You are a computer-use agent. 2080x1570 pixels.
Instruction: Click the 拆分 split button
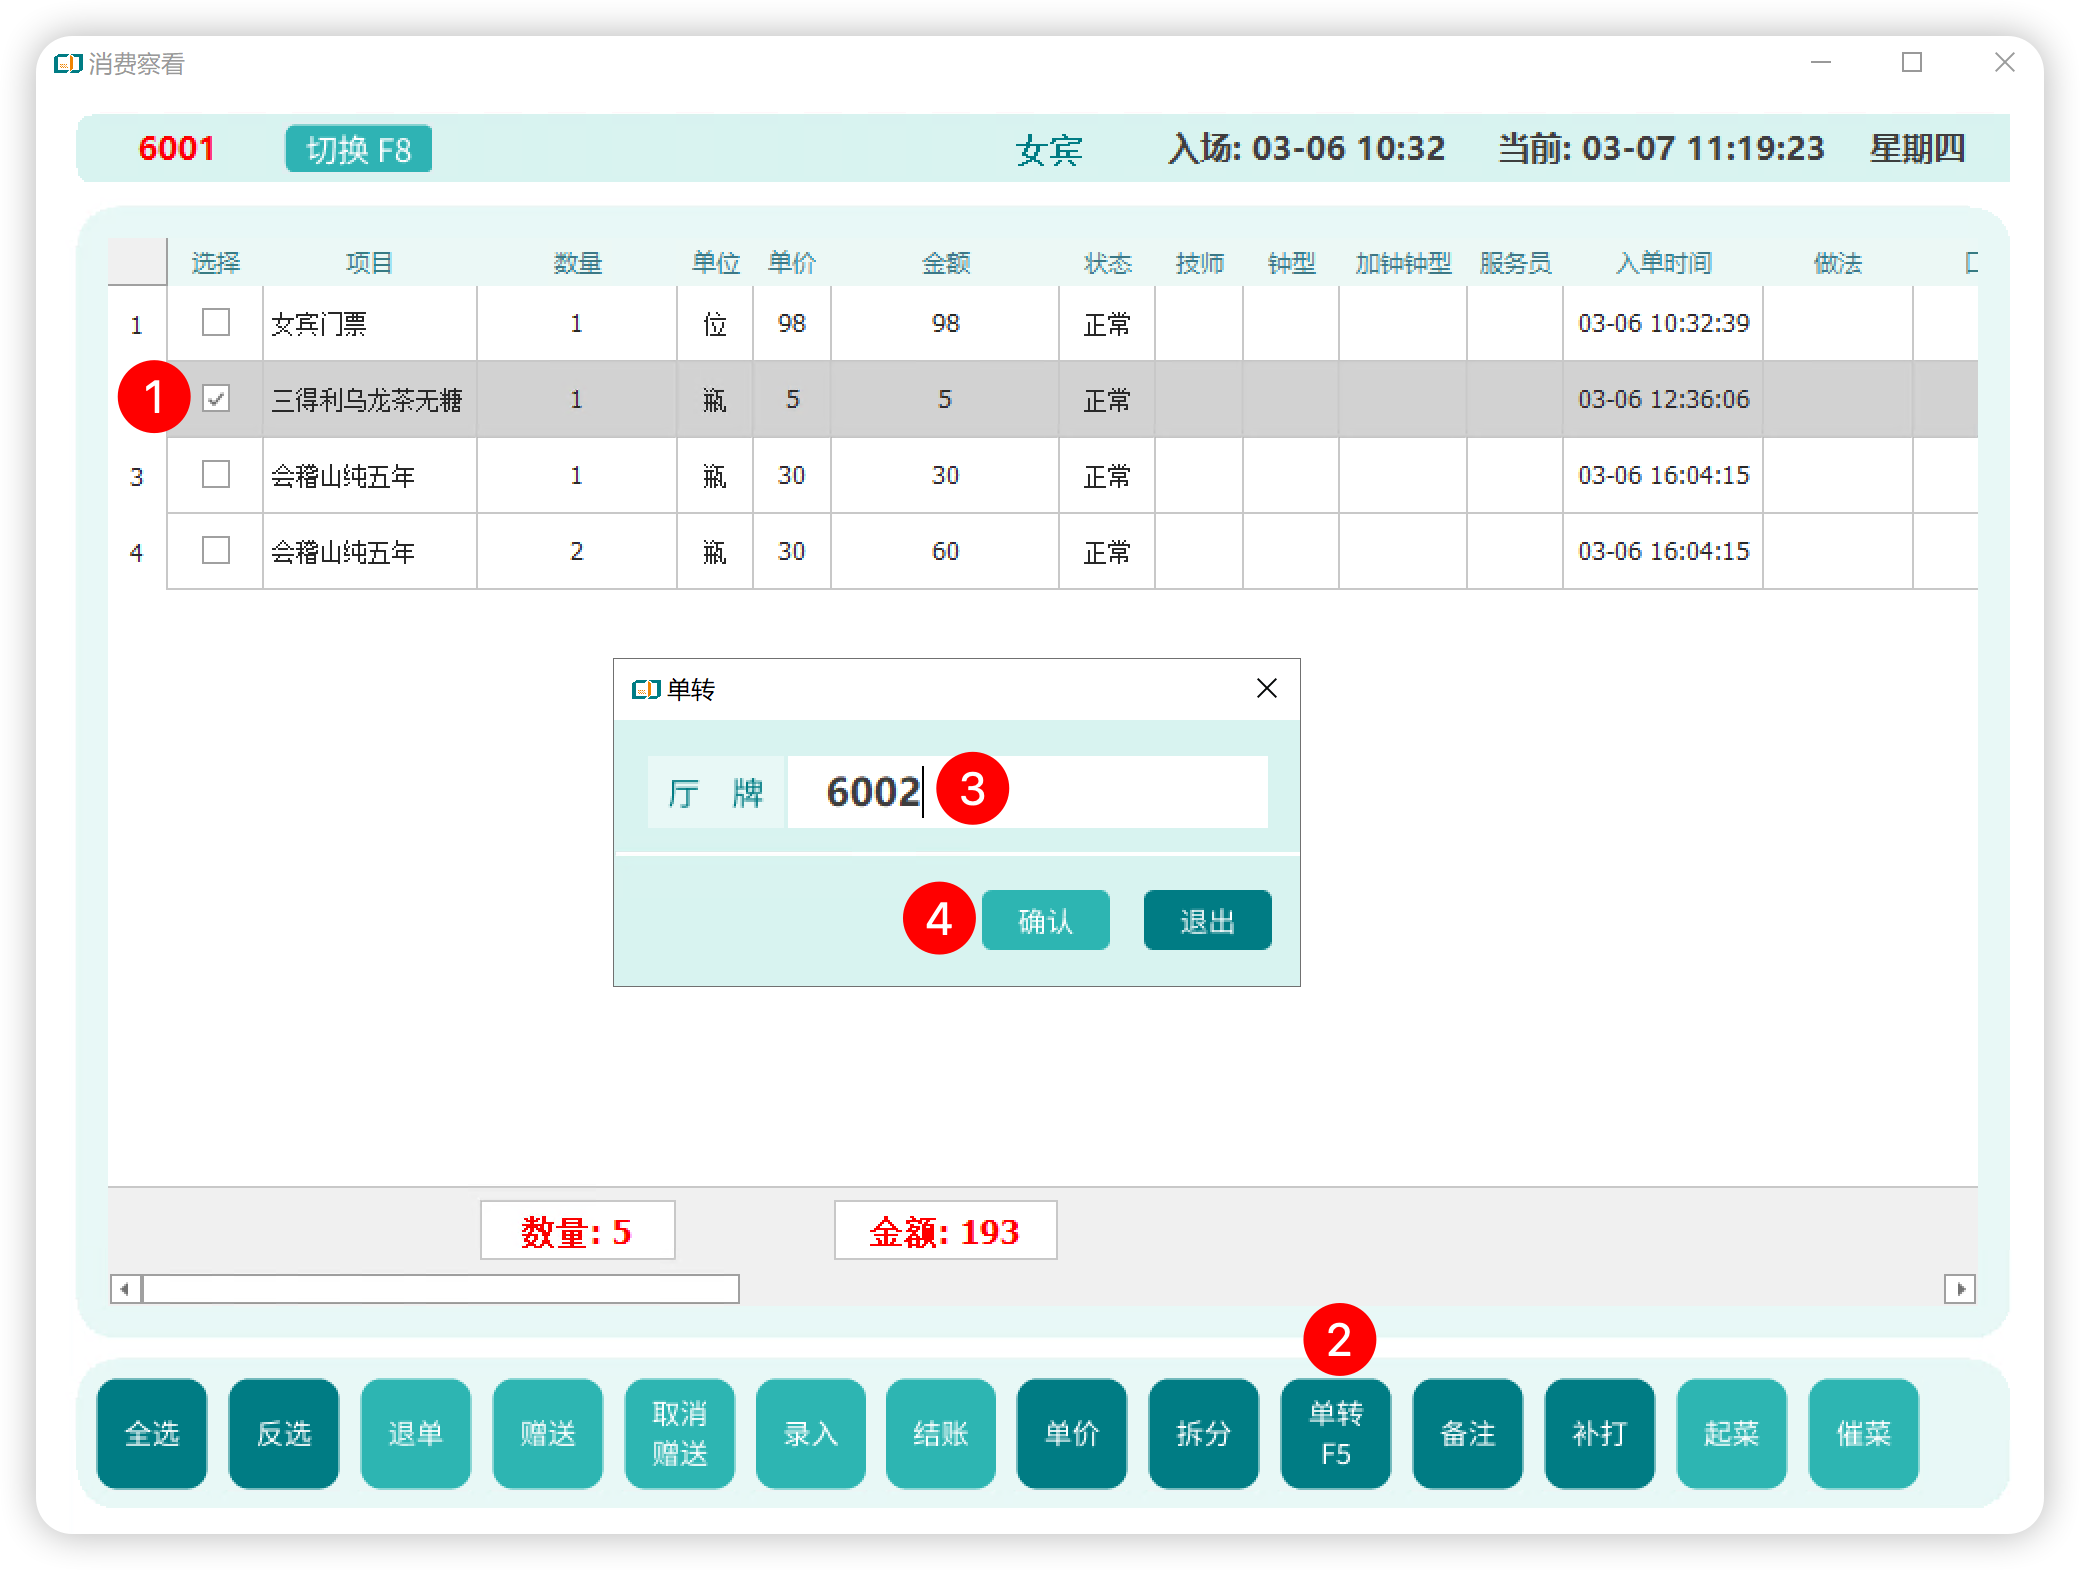tap(1204, 1433)
